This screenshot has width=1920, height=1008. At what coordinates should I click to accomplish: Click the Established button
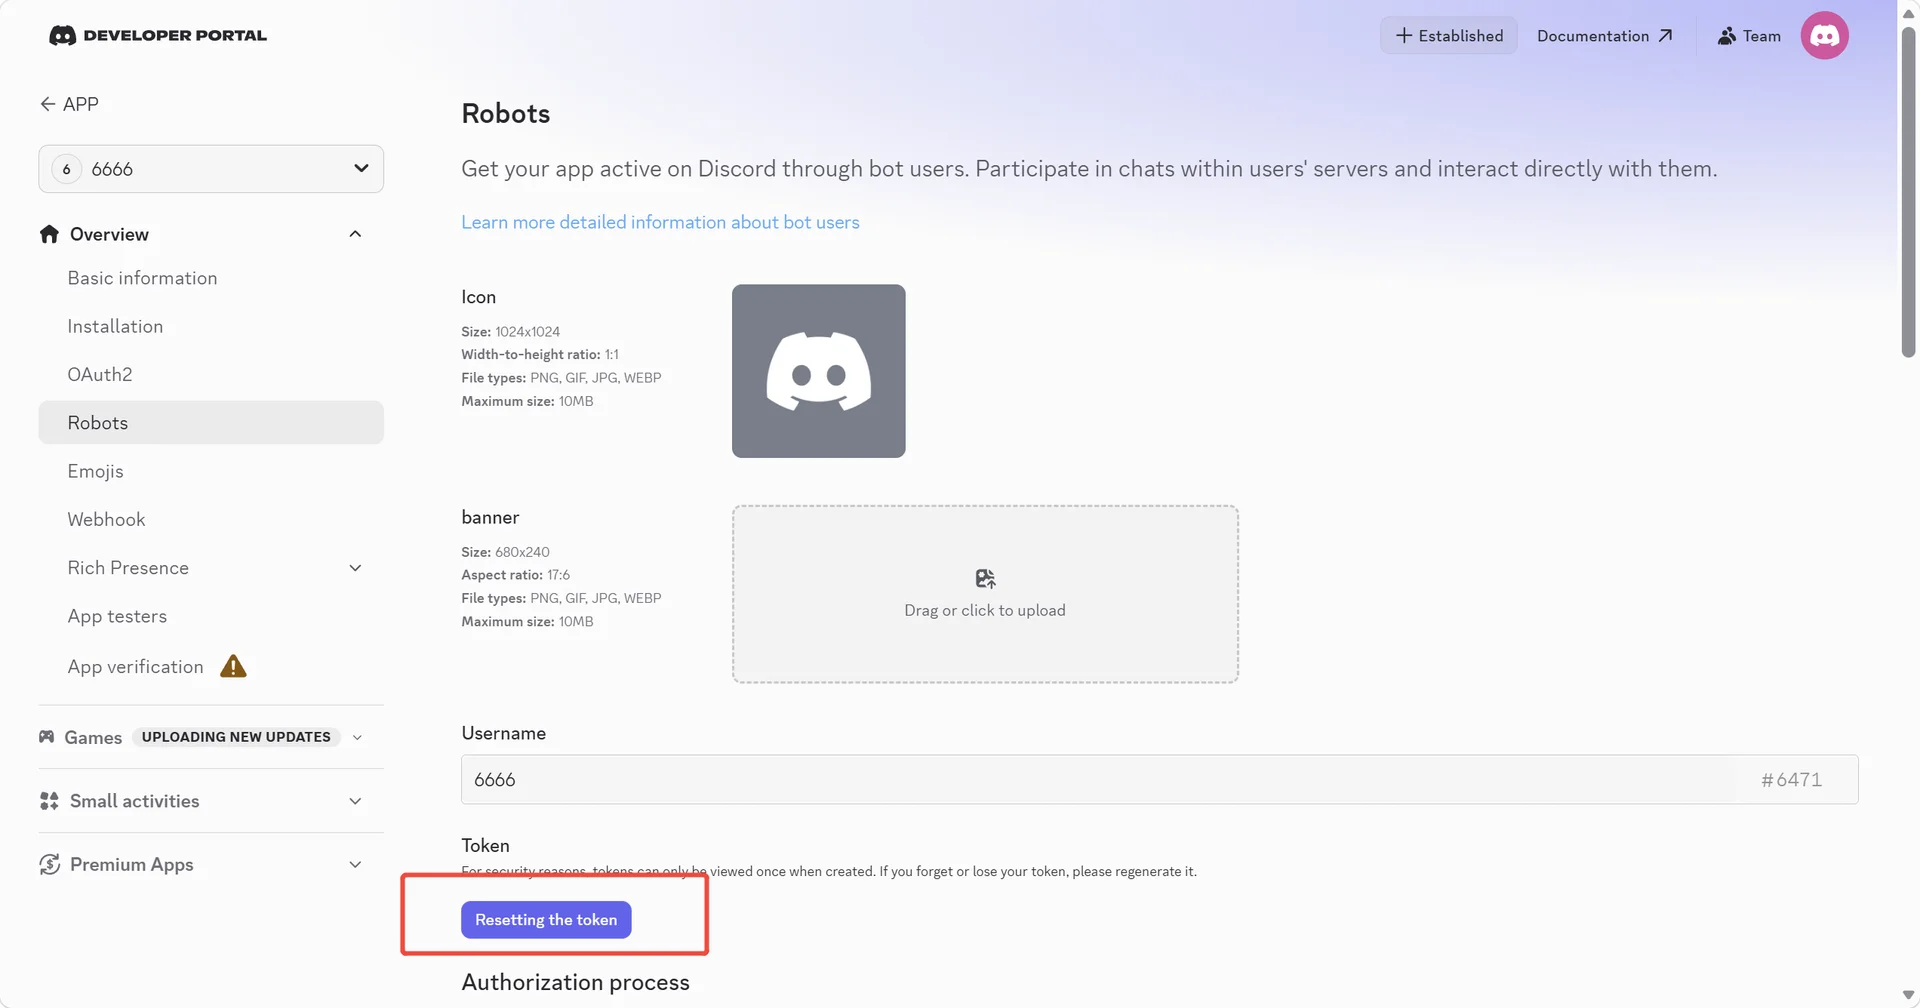click(x=1449, y=36)
